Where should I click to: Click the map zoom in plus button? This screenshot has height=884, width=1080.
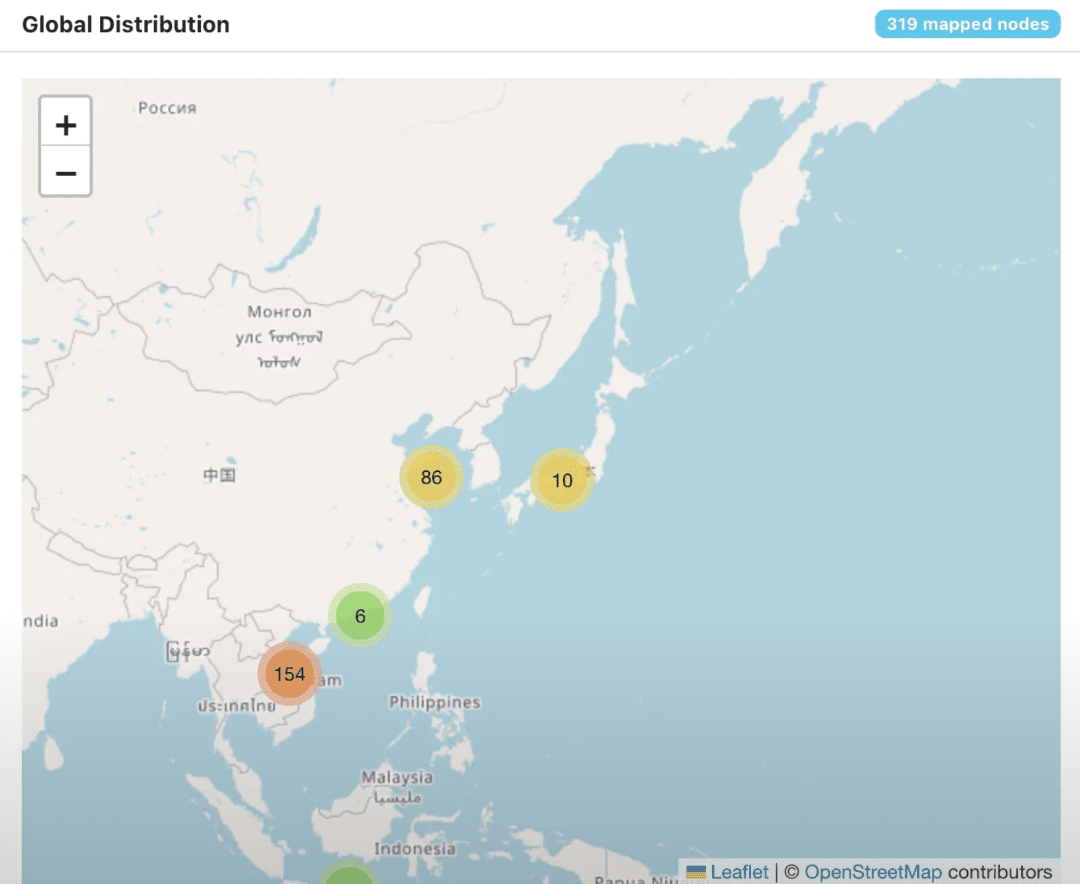pos(65,125)
